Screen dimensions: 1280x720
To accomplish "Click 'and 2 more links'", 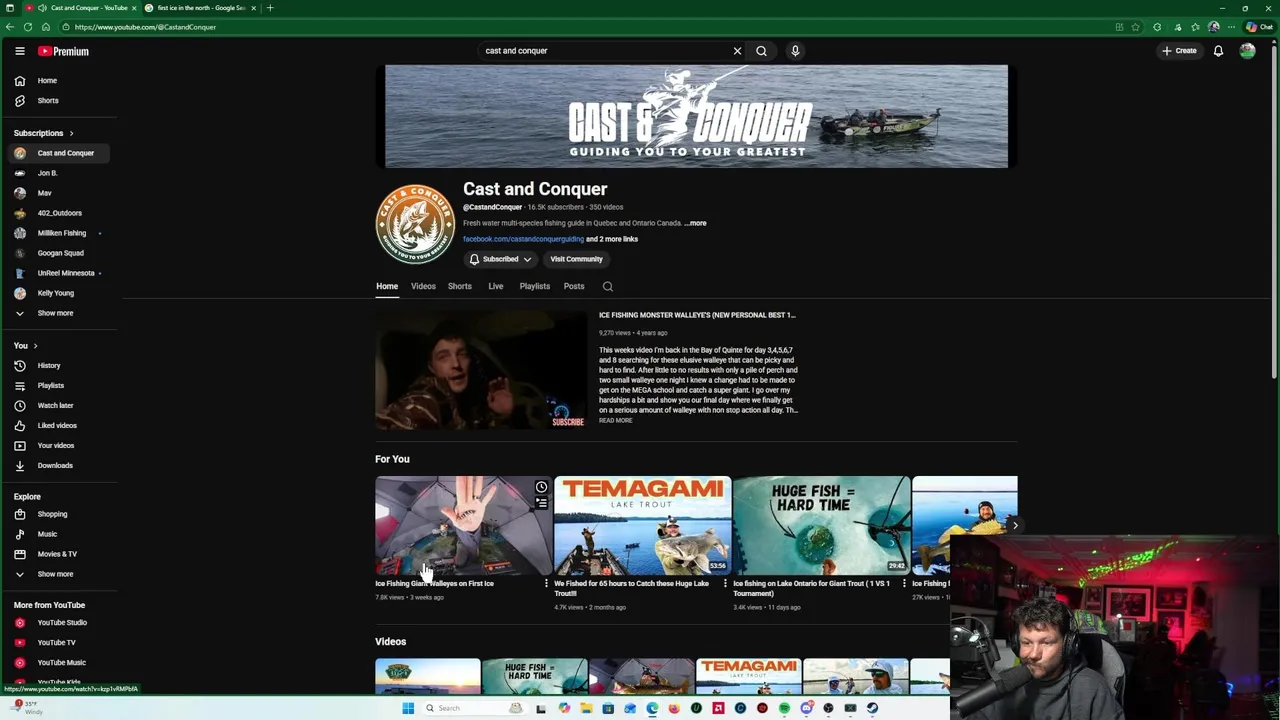I will 612,240.
